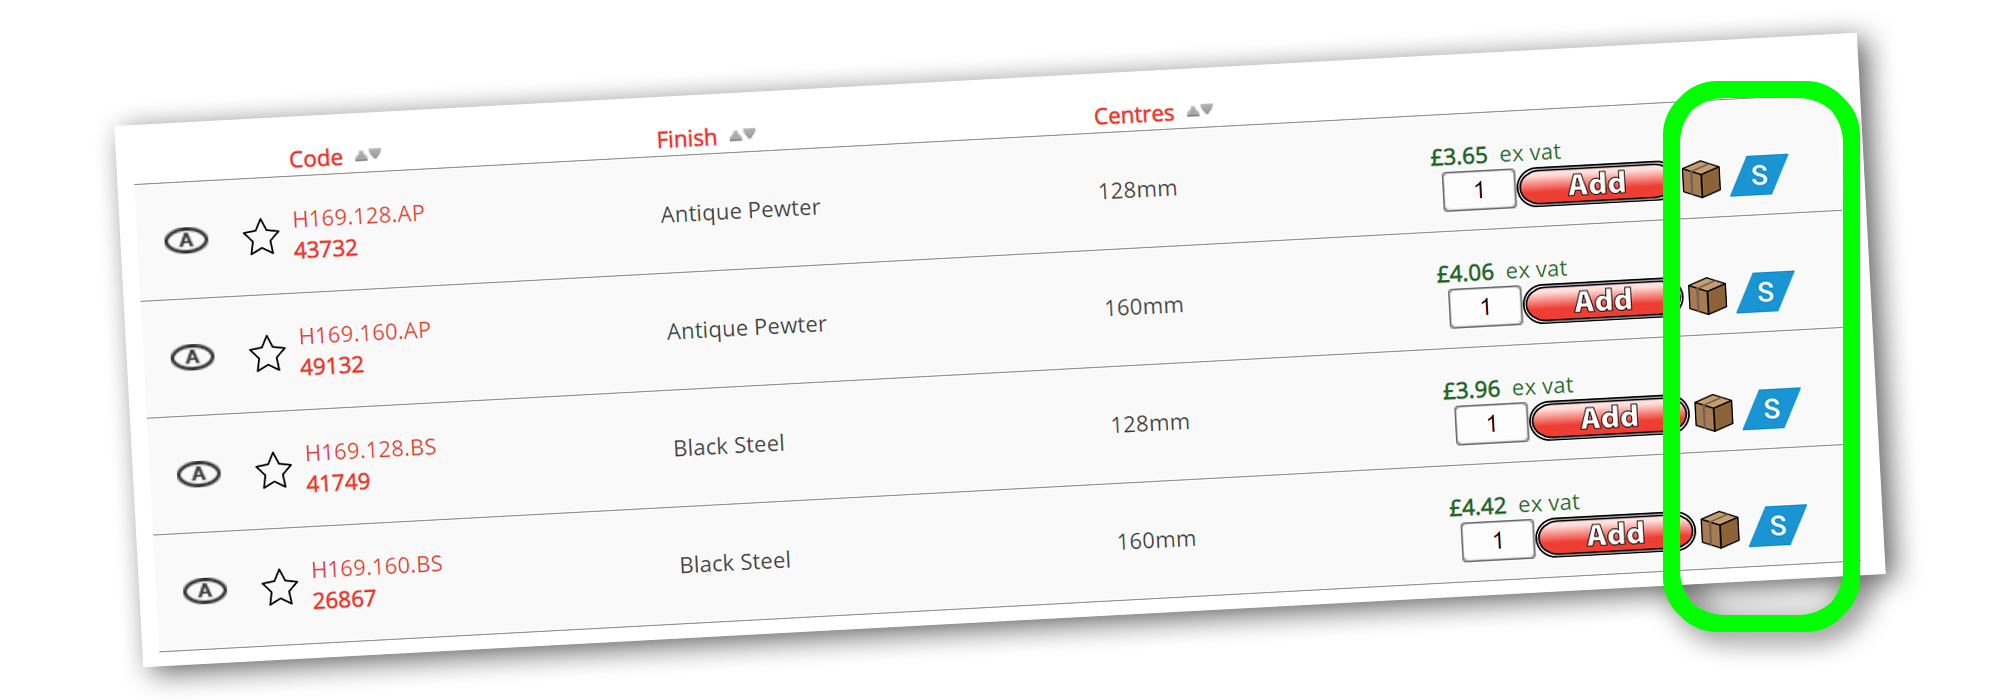Click the brown box icon for H169.160.BS
The height and width of the screenshot is (700, 2000).
pos(1720,530)
